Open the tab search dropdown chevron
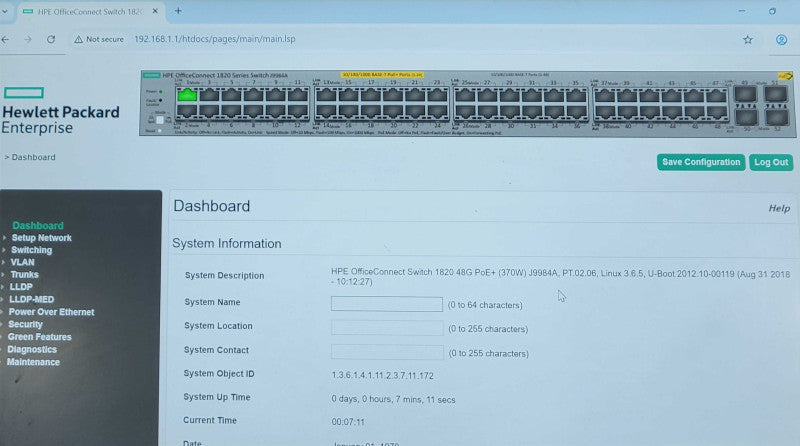This screenshot has width=800, height=446. [x=5, y=11]
